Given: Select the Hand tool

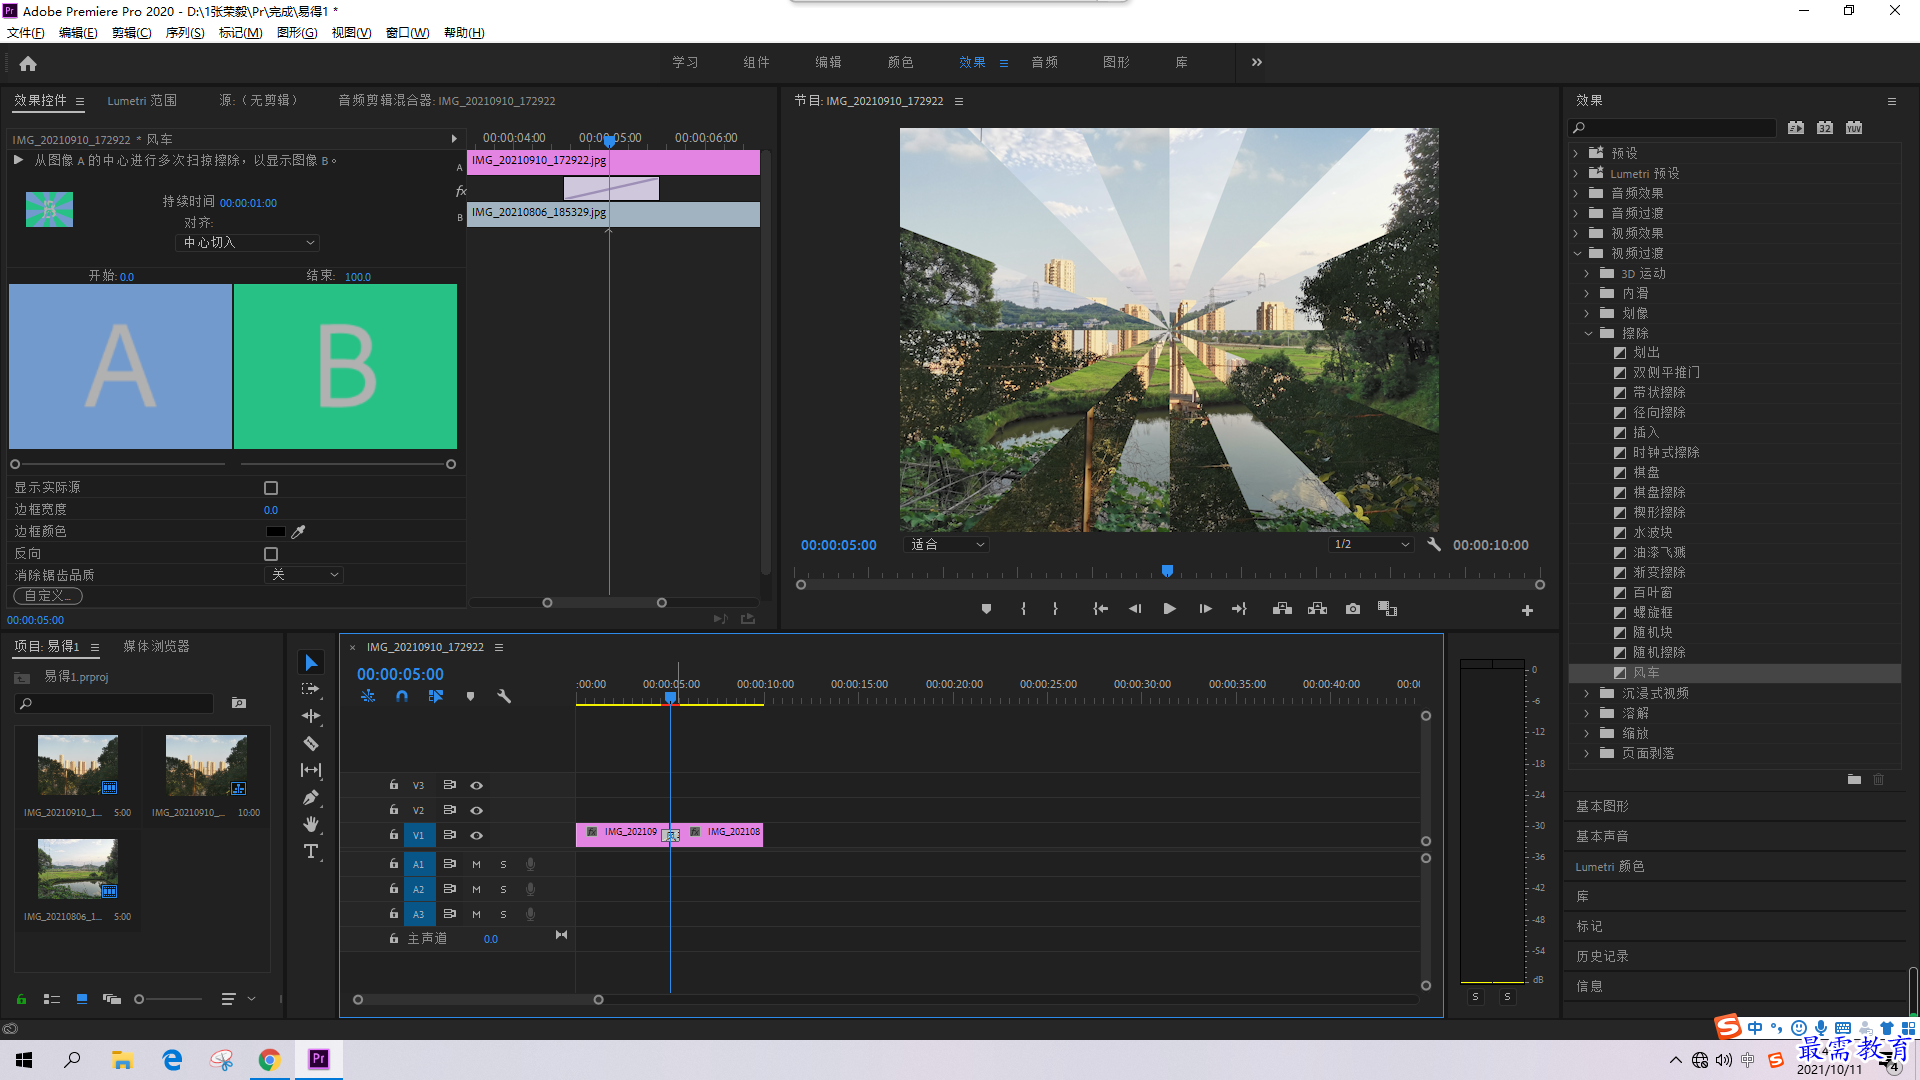Looking at the screenshot, I should (311, 824).
